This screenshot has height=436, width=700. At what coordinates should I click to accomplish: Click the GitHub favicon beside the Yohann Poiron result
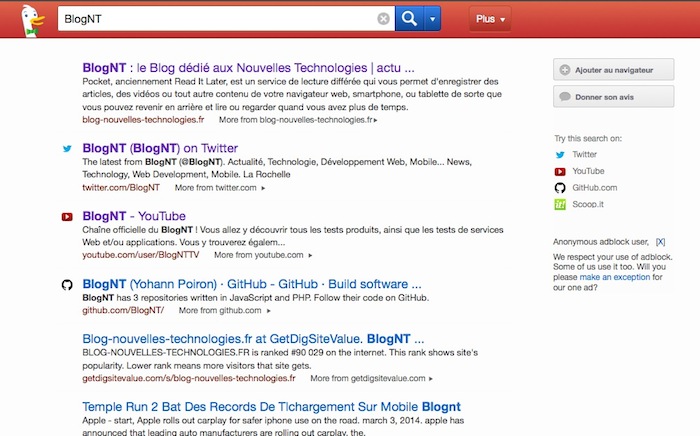coord(67,285)
